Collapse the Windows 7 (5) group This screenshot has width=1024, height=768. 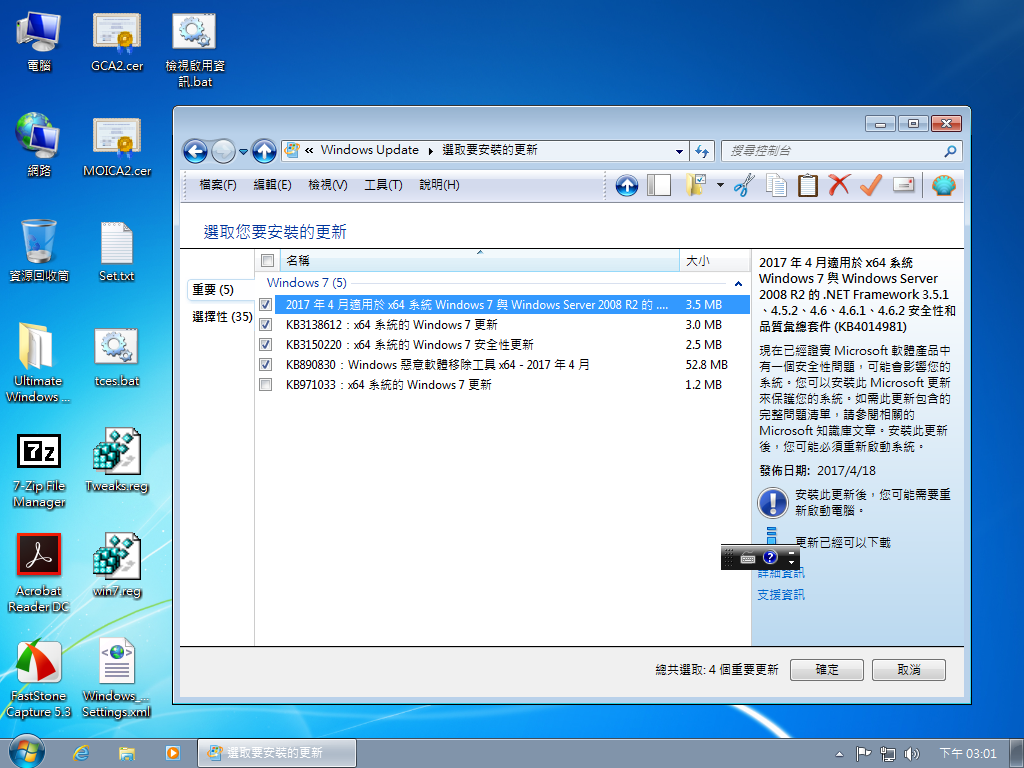(x=738, y=283)
